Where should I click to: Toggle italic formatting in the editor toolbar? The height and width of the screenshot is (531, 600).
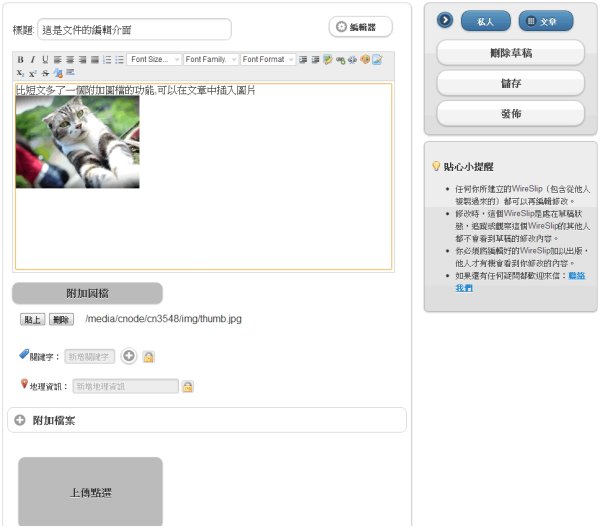tap(33, 60)
